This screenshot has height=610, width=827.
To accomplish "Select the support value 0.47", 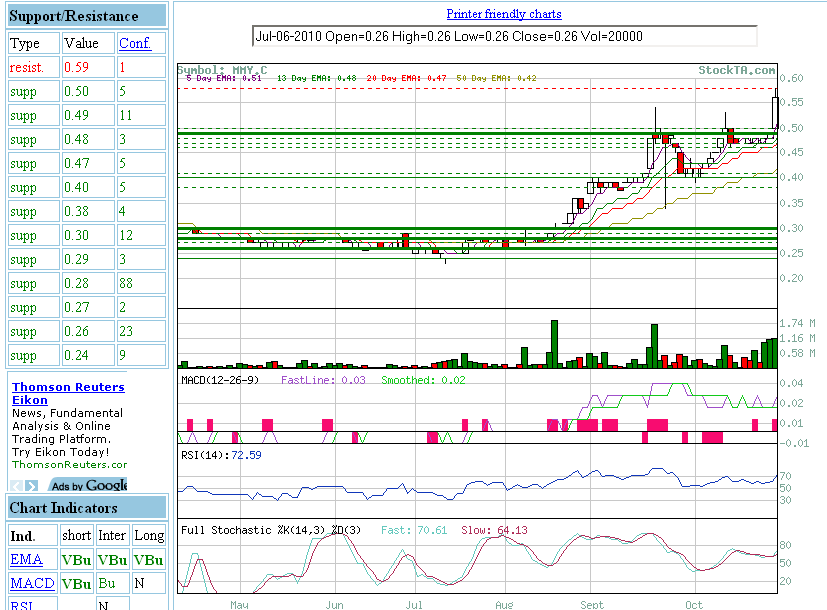I will click(88, 163).
